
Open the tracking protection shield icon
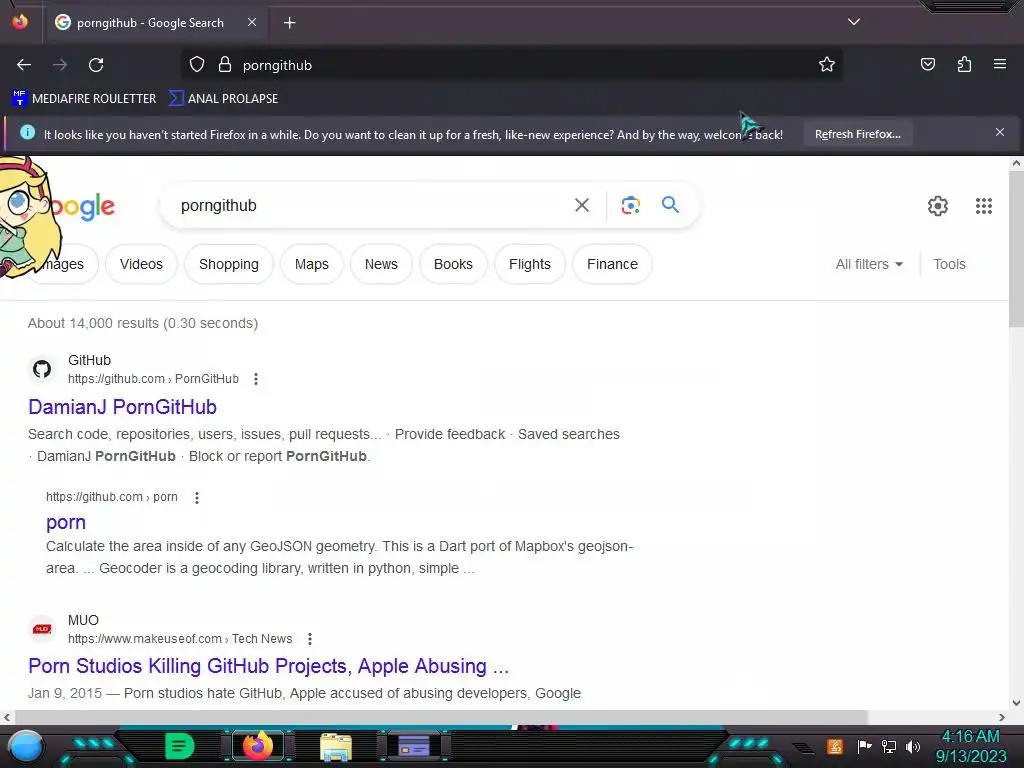pos(197,65)
